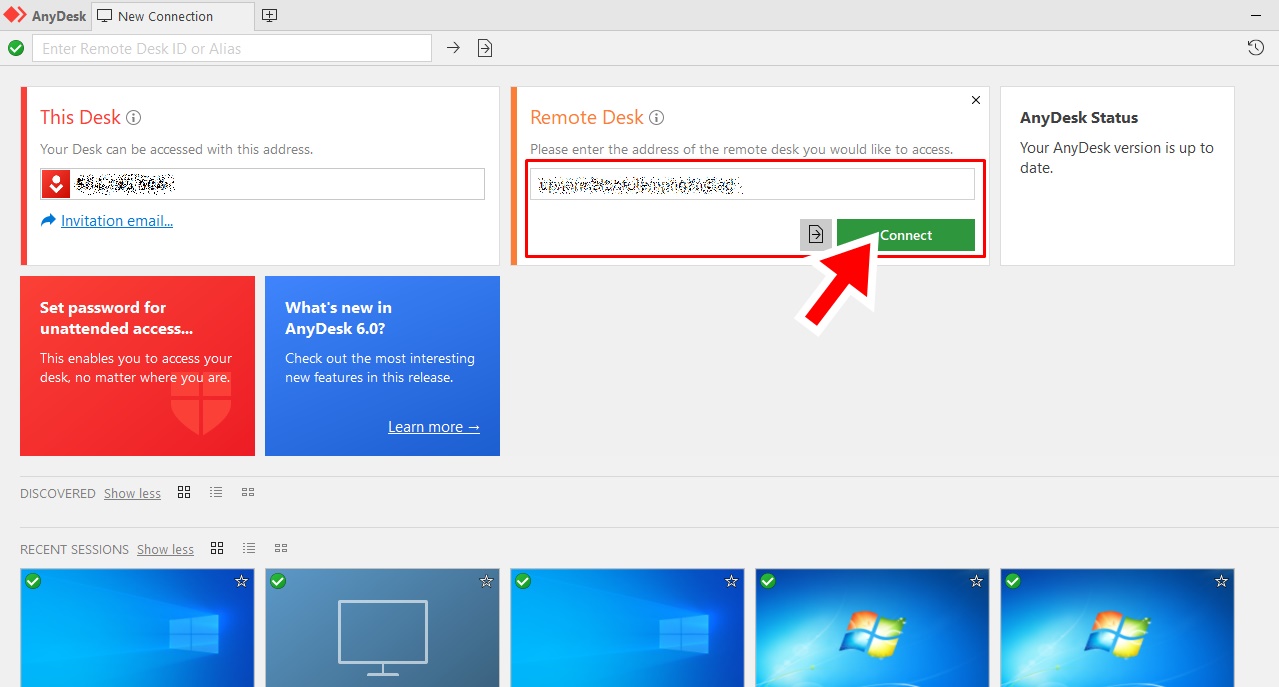The image size is (1279, 687).
Task: Open the third recent session thumbnail
Action: point(627,628)
